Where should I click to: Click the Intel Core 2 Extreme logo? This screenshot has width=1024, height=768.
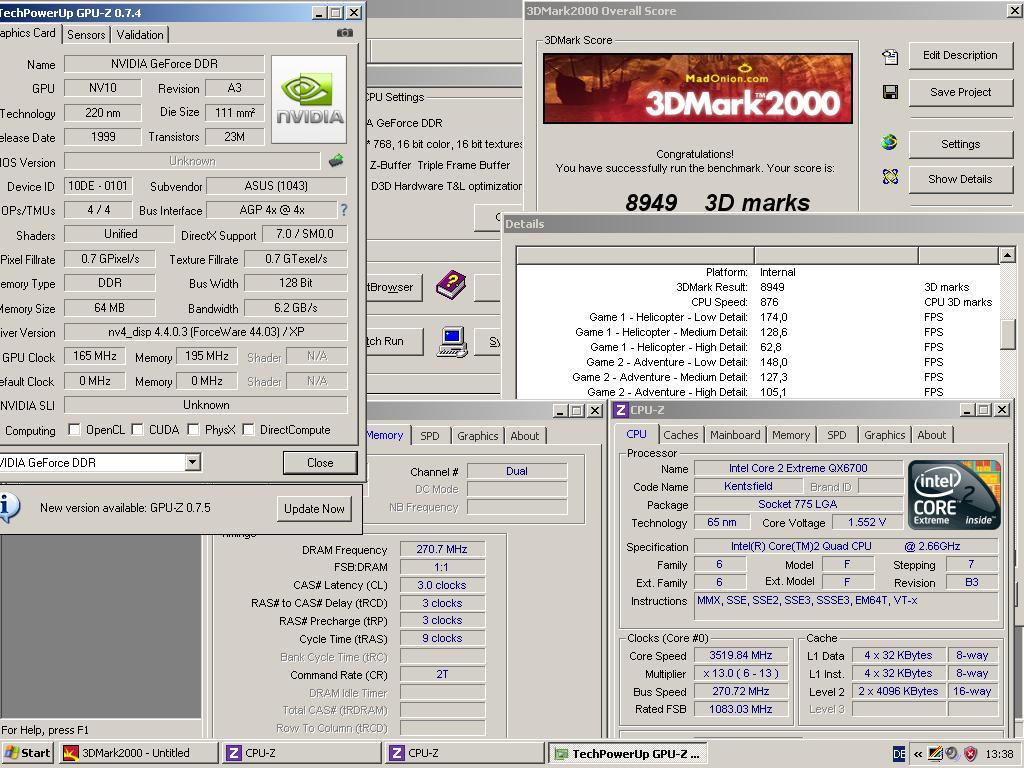pos(953,494)
